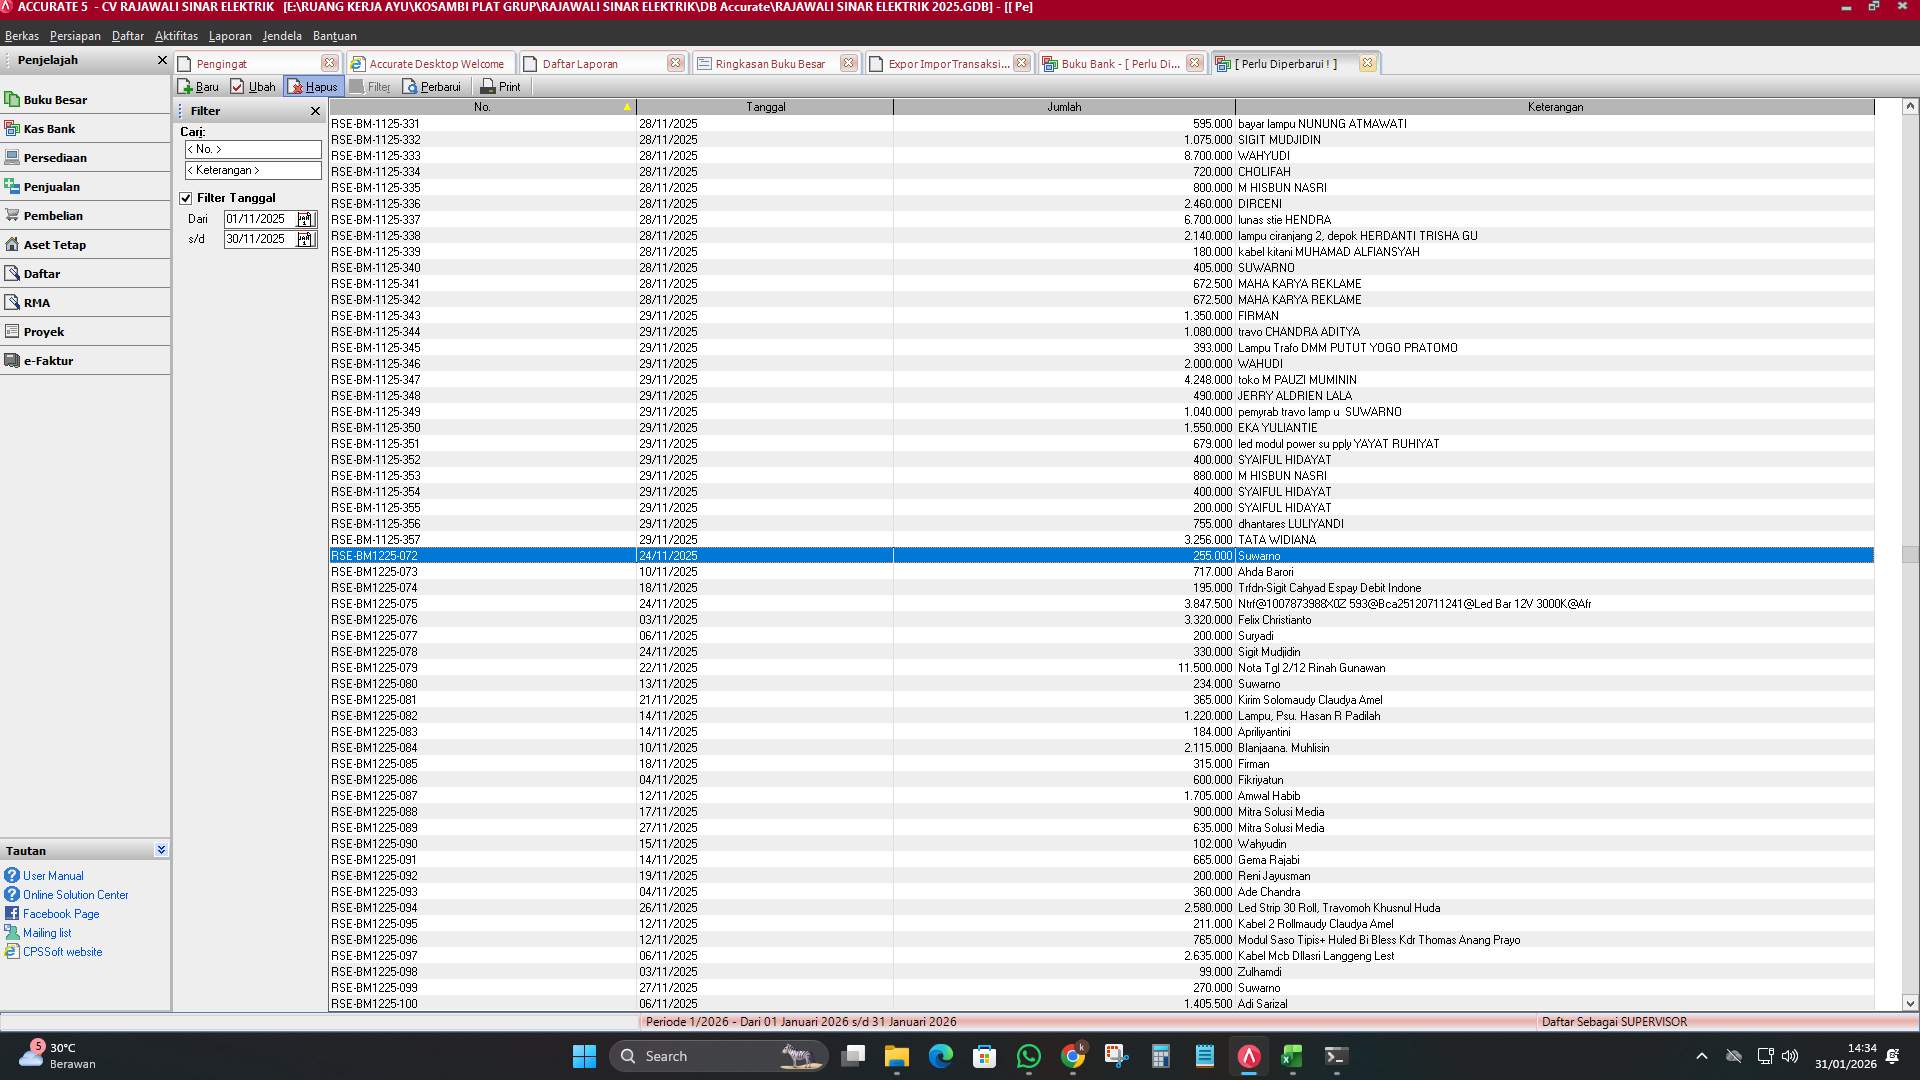
Task: Toggle the Filter toolbar button
Action: [370, 86]
